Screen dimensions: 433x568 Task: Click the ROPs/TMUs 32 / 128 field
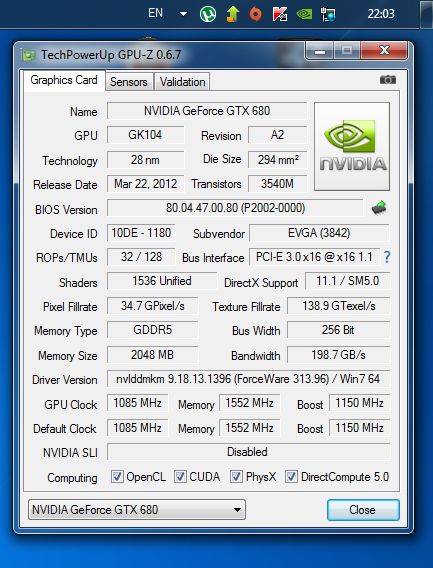tap(141, 257)
